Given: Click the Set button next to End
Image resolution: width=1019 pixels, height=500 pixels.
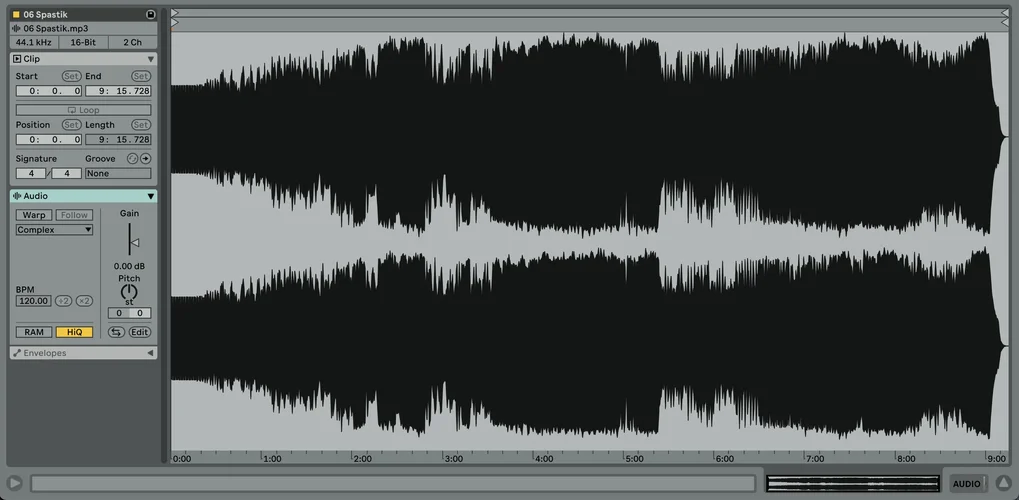Looking at the screenshot, I should 140,76.
